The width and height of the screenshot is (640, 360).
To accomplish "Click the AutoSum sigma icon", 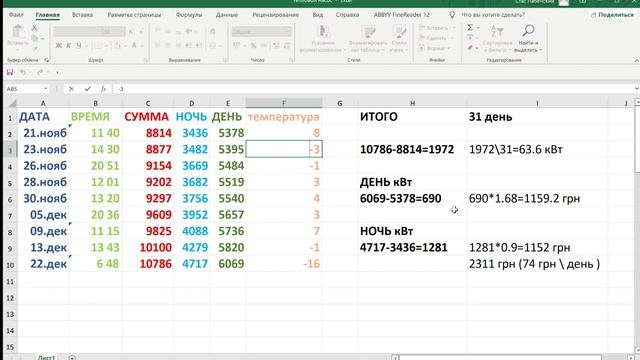I will coord(470,27).
